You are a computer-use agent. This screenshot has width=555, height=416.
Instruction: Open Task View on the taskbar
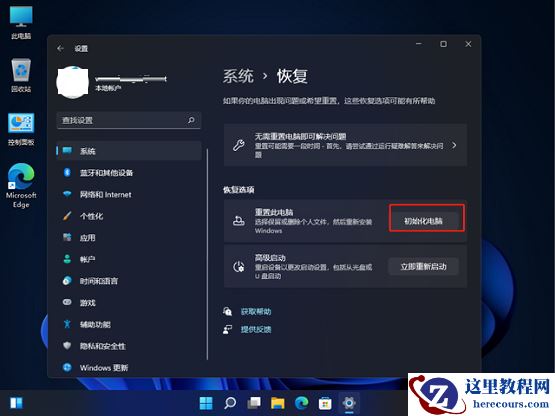point(254,403)
